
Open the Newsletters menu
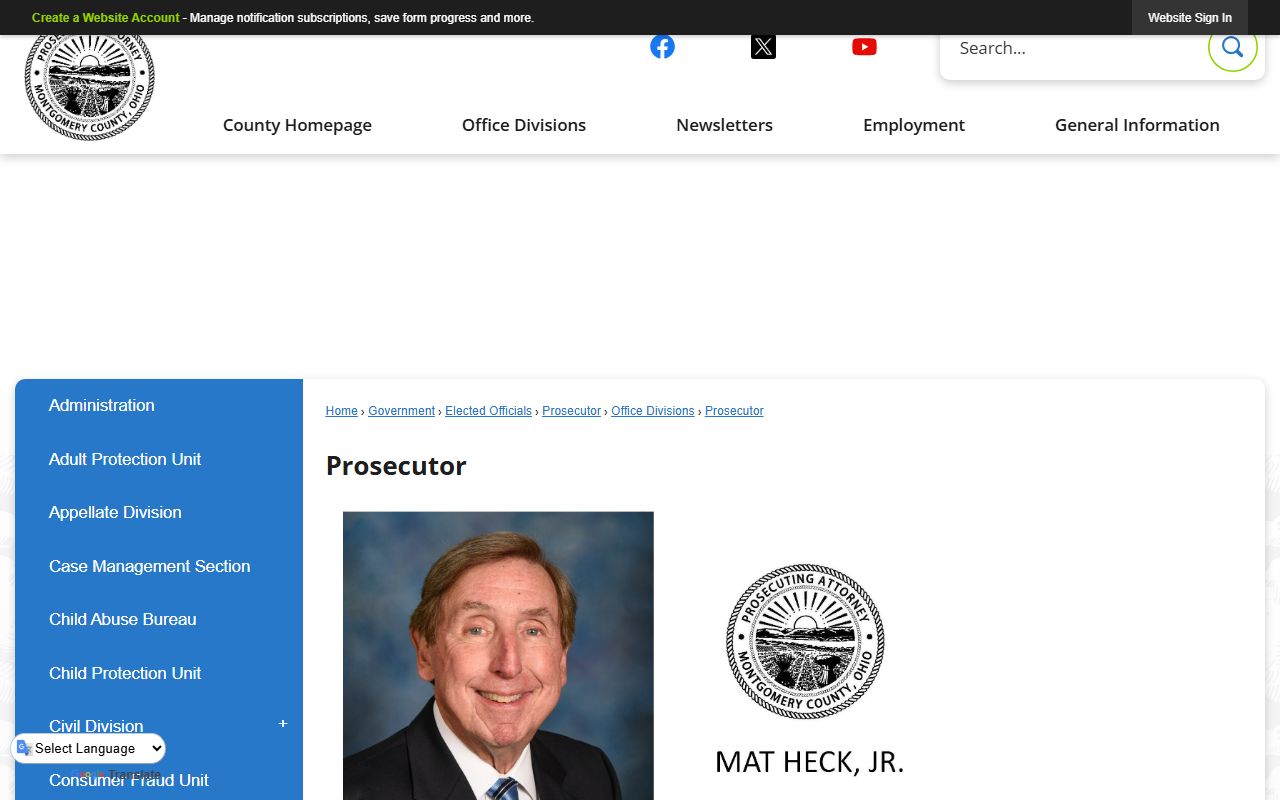coord(724,125)
